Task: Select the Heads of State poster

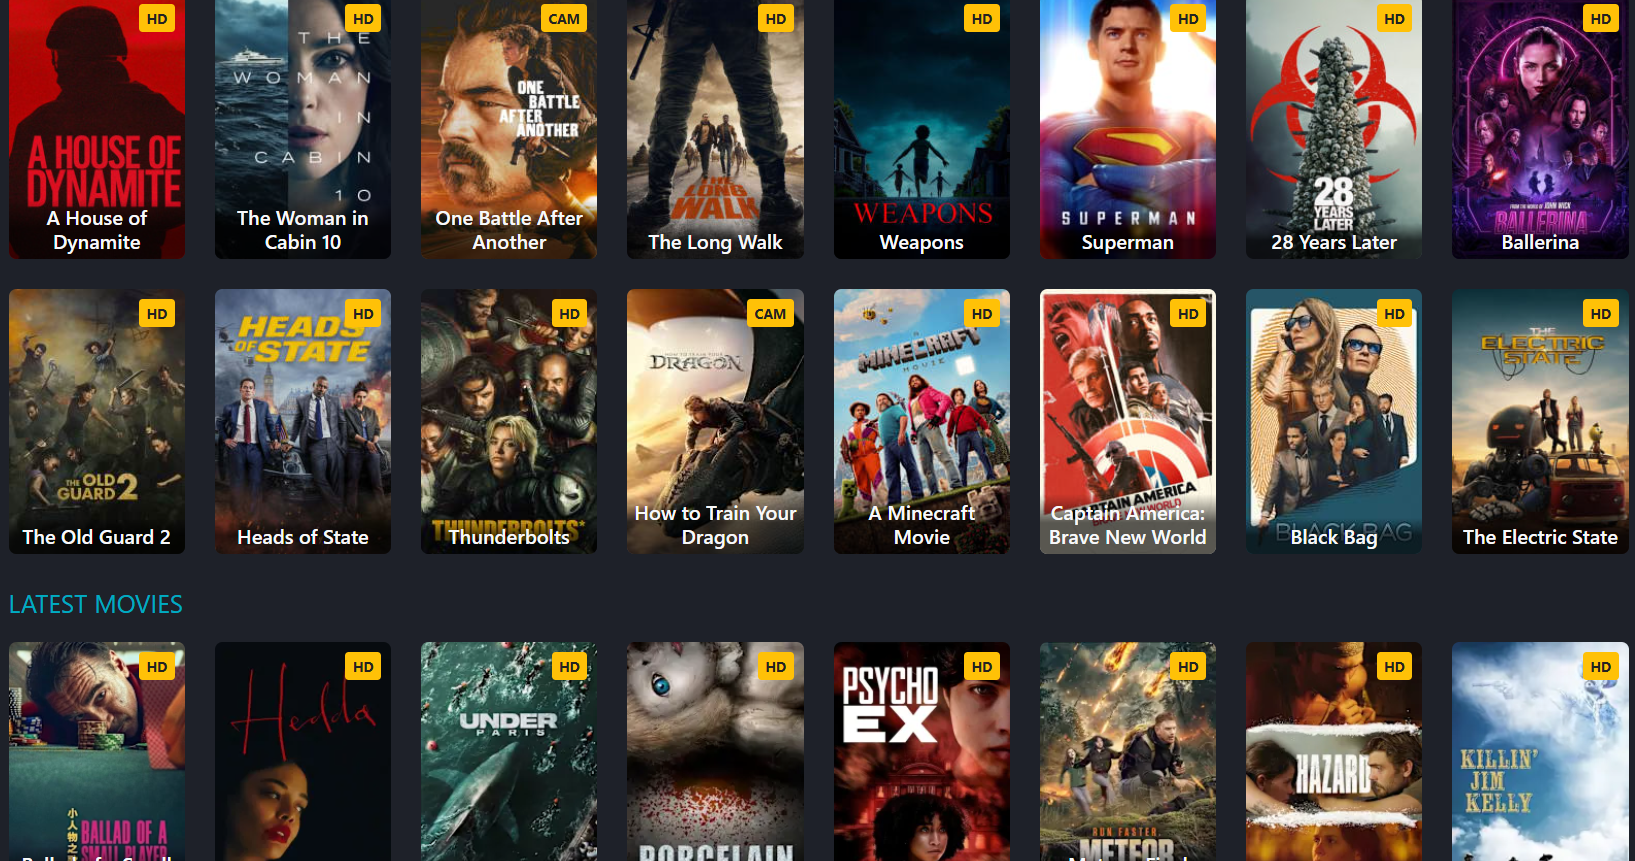Action: [303, 421]
